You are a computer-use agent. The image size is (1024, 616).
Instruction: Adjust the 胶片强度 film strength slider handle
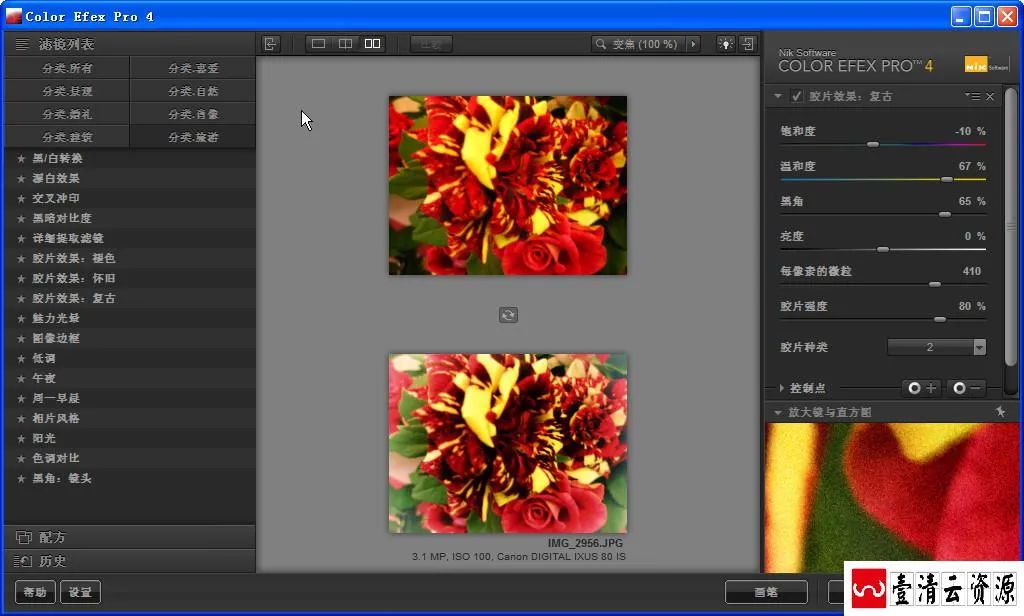pyautogui.click(x=940, y=319)
